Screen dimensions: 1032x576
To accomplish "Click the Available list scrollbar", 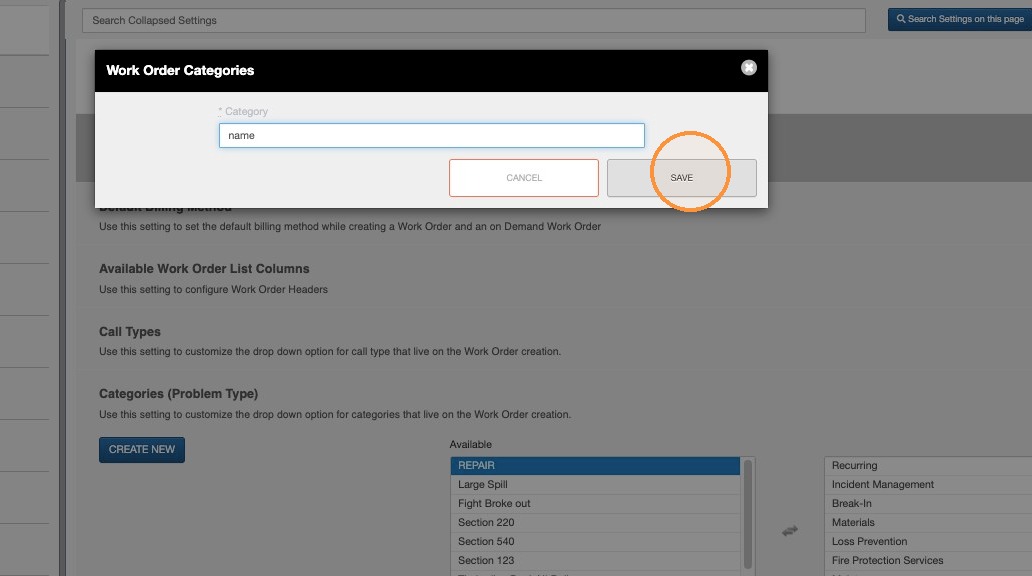I will click(x=748, y=513).
